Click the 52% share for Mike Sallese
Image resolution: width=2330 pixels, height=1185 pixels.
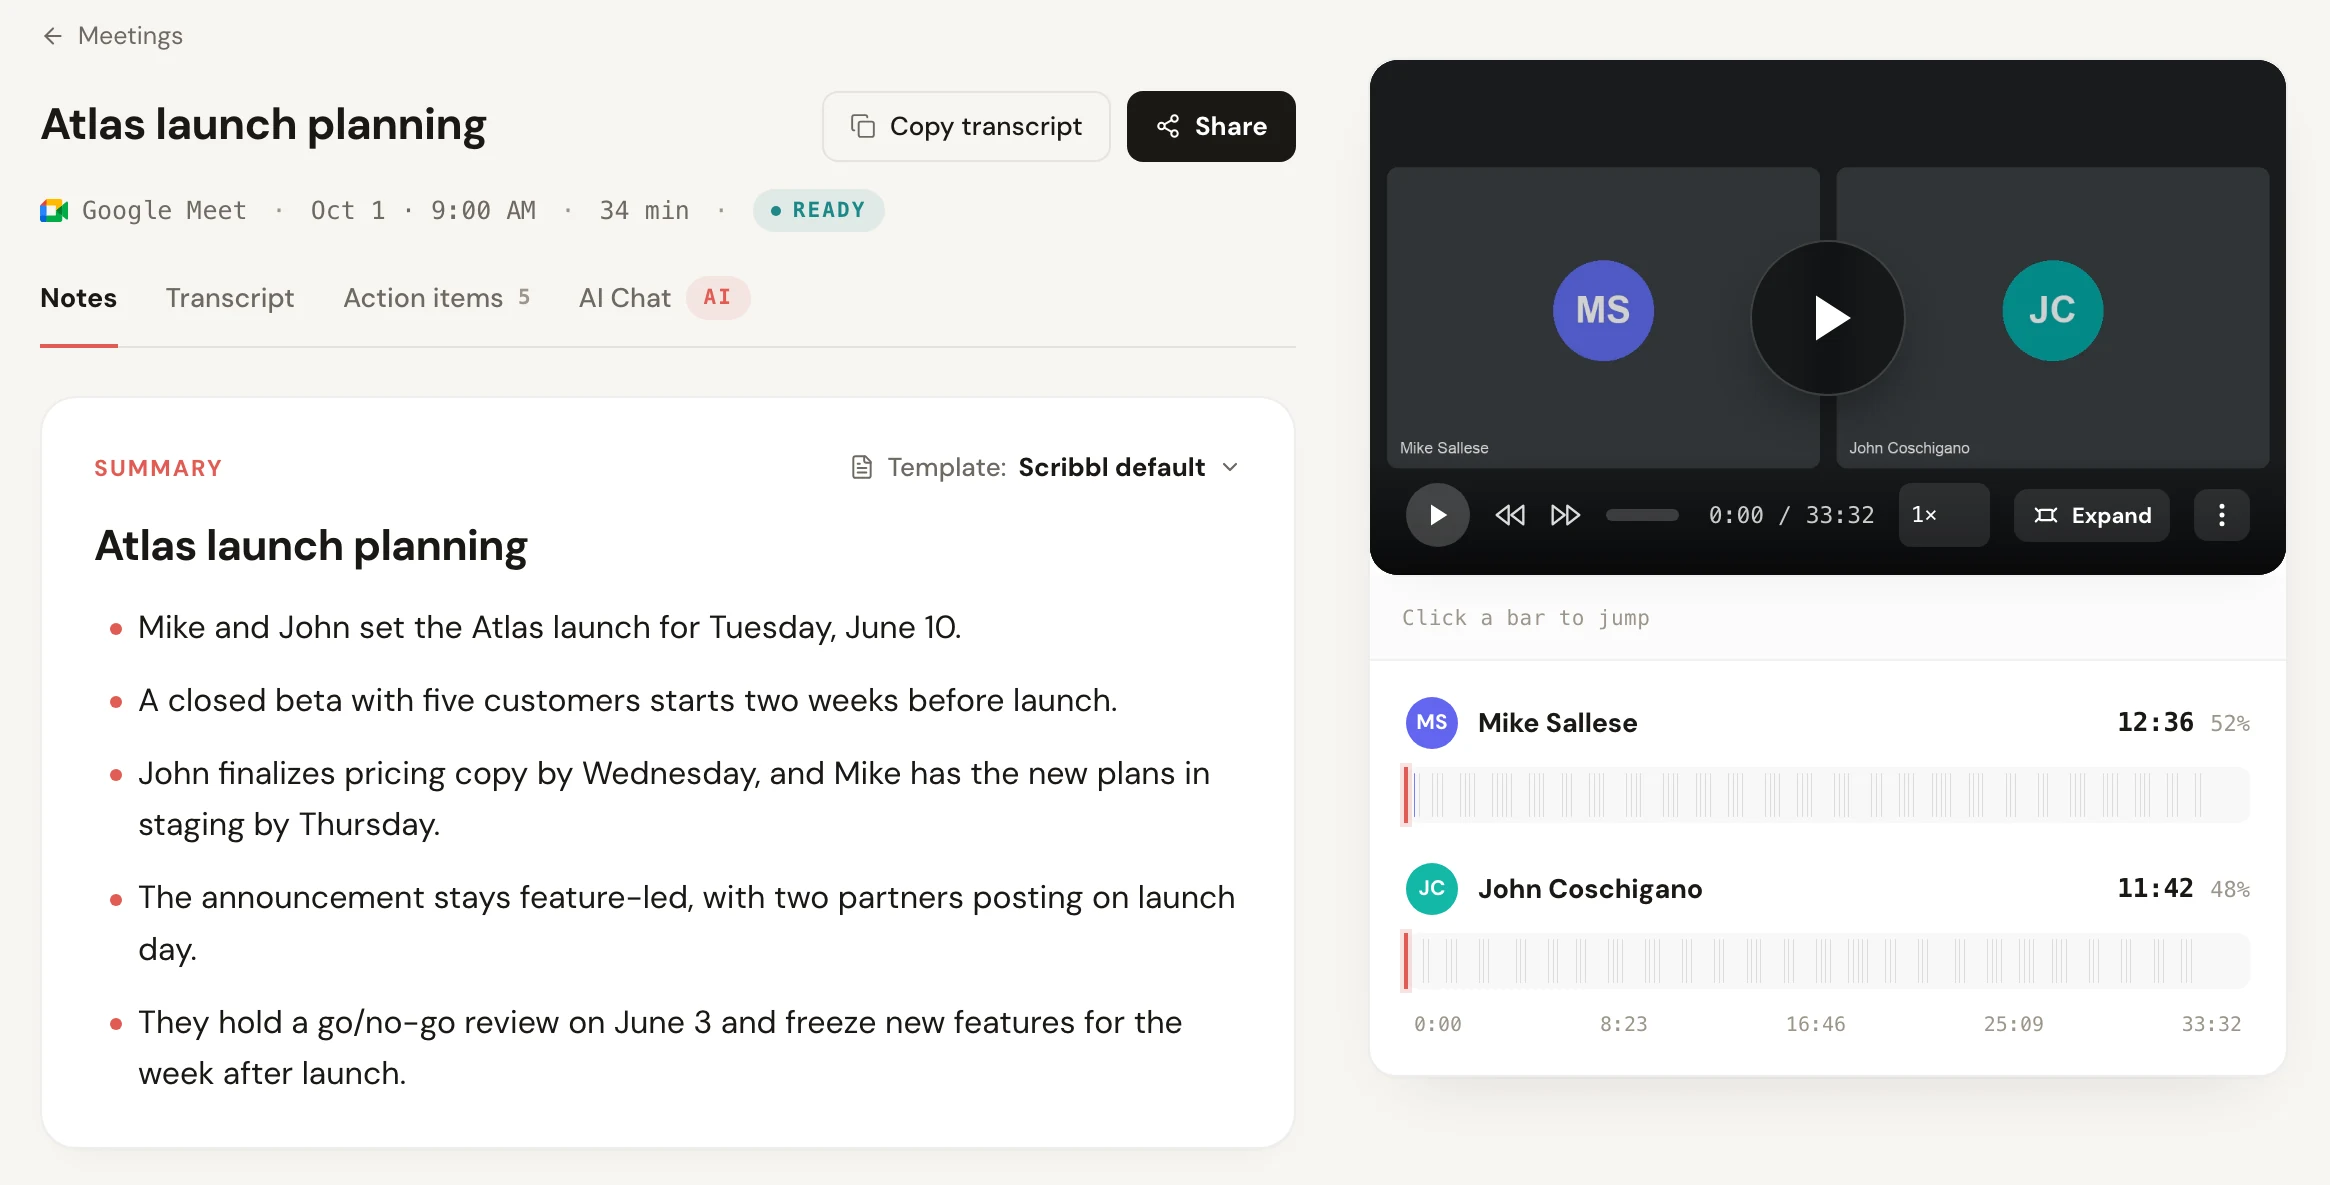point(2230,724)
